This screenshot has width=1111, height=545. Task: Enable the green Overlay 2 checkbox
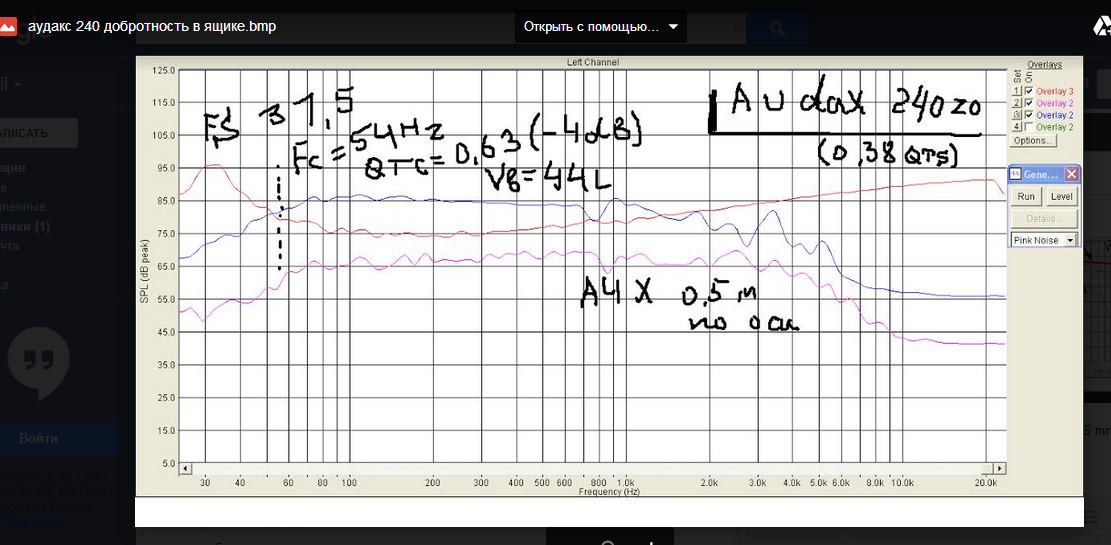point(1029,127)
